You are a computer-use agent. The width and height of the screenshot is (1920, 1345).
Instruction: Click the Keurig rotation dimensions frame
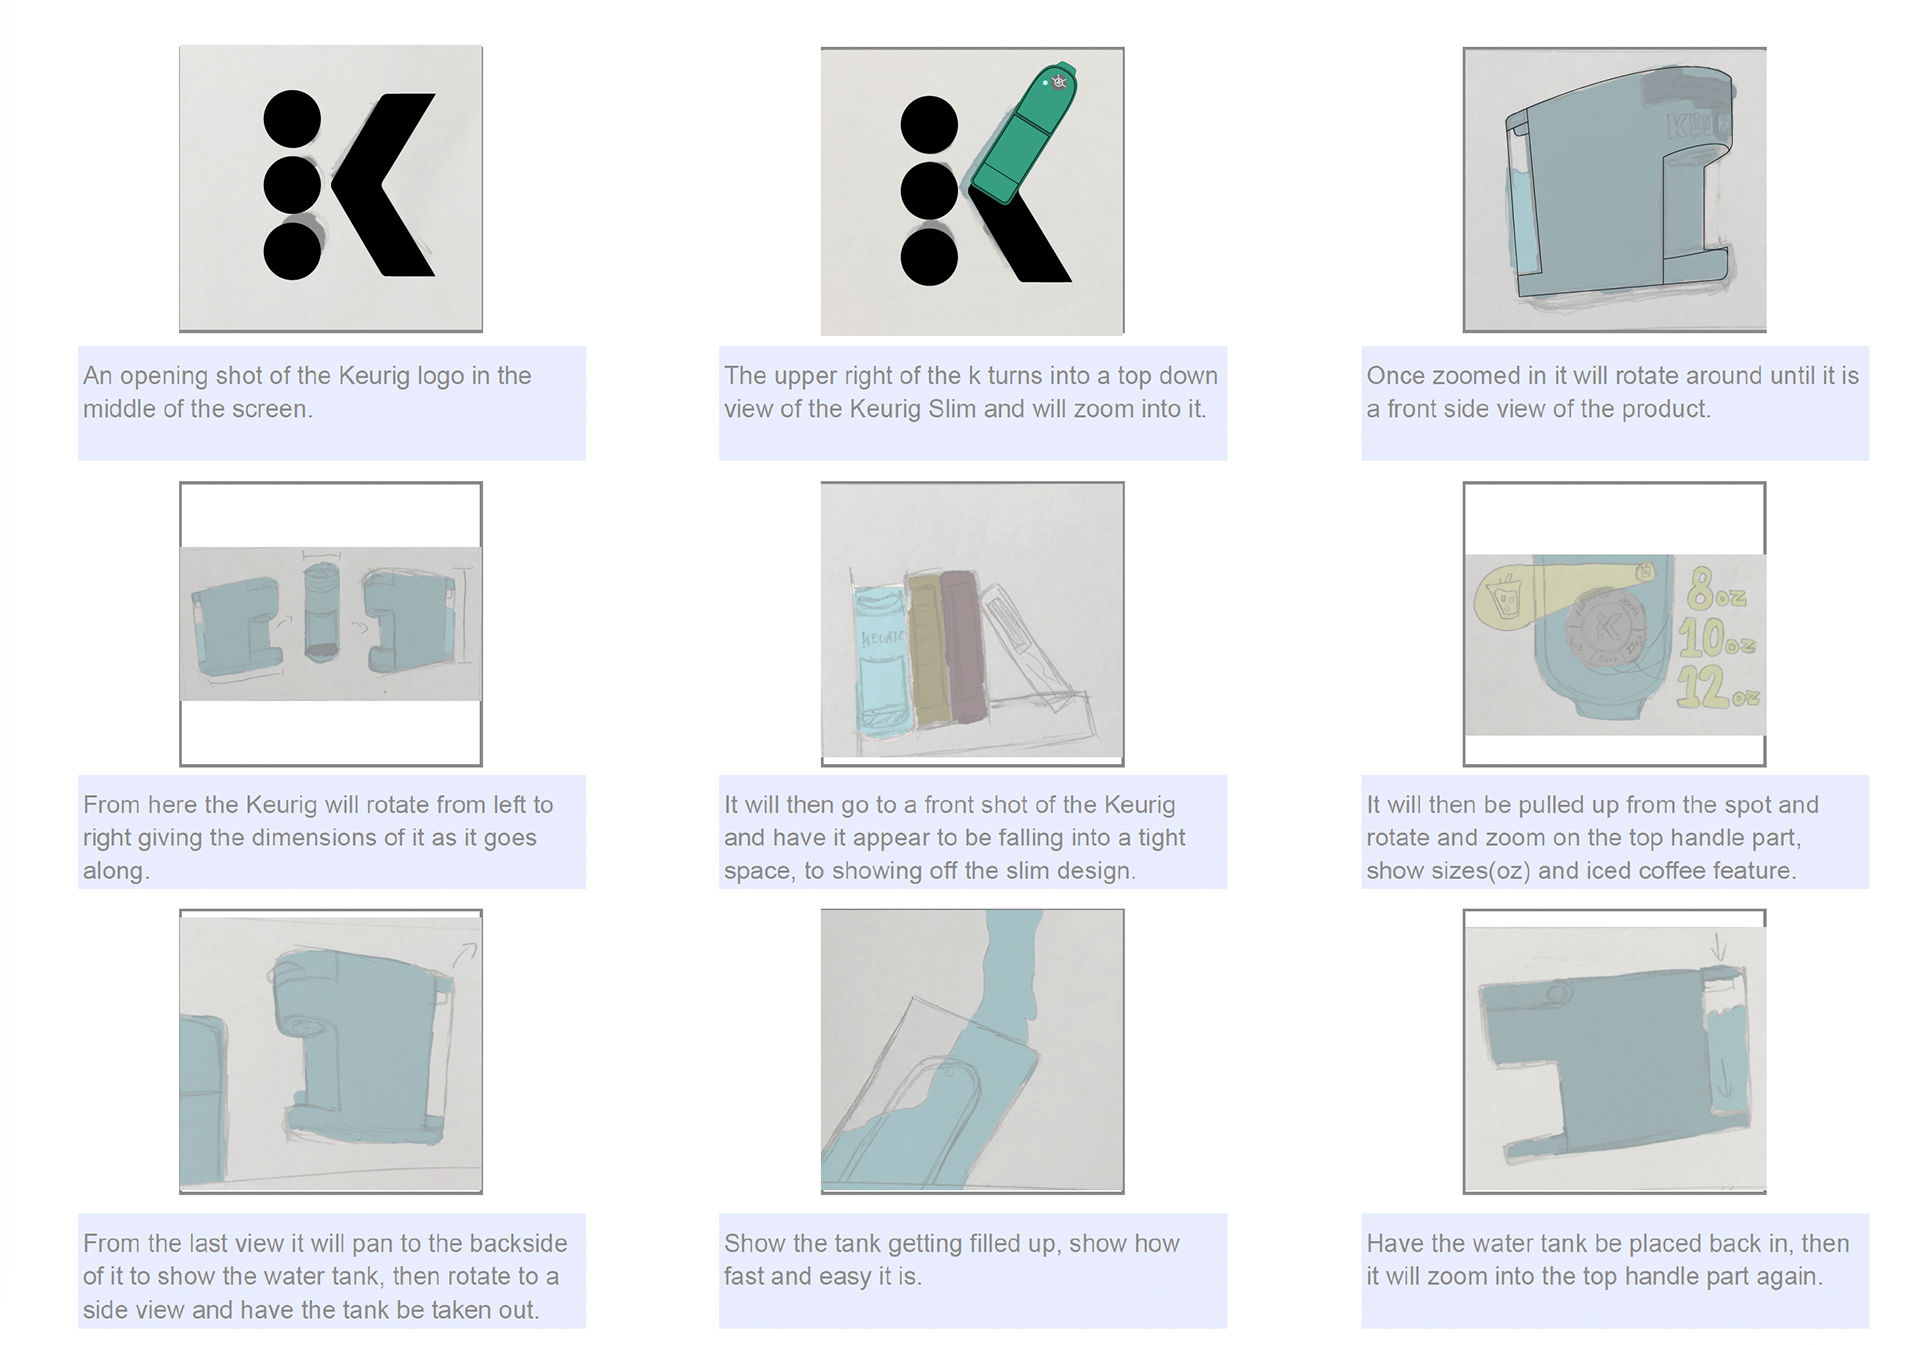point(331,624)
